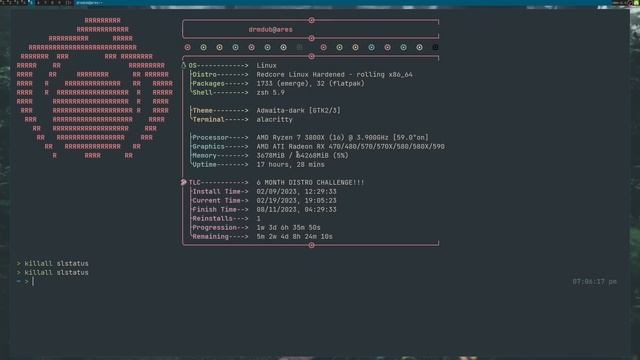Click the 'Progression' label
The height and width of the screenshot is (360, 640).
[214, 227]
